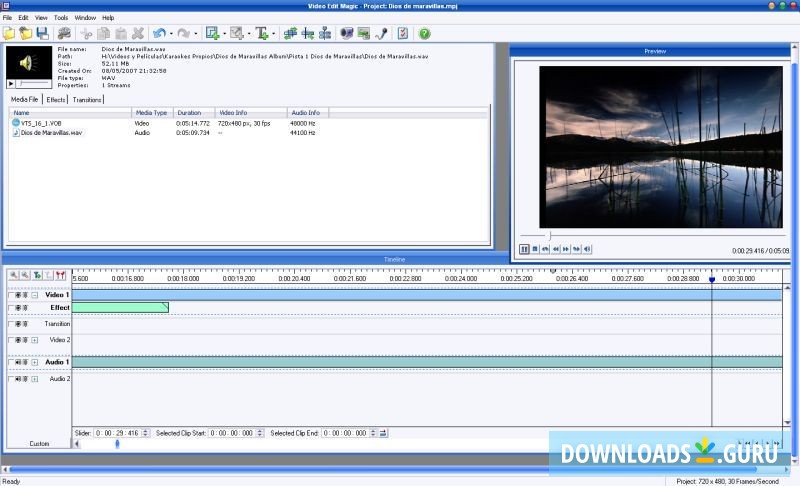This screenshot has height=486, width=800.
Task: Tick the Audio 1 track checkbox
Action: click(11, 362)
